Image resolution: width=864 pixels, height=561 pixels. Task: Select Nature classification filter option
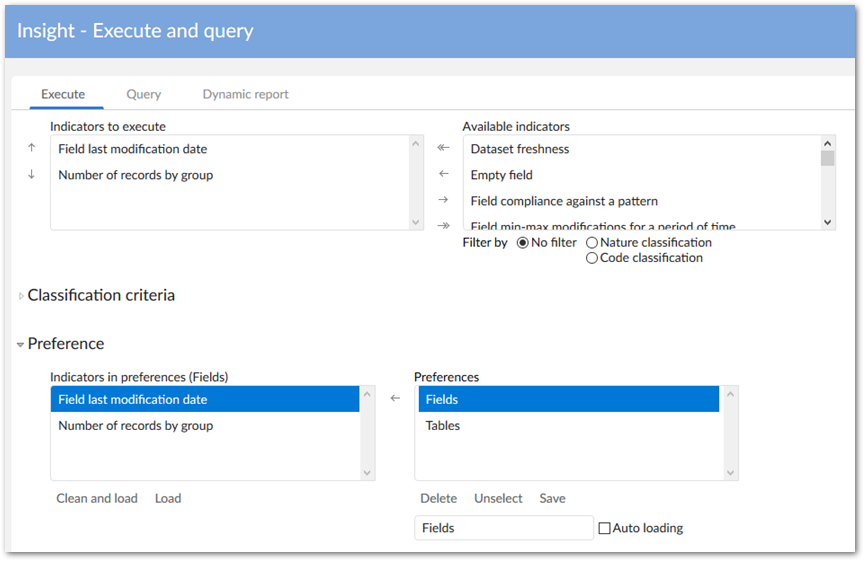point(592,243)
